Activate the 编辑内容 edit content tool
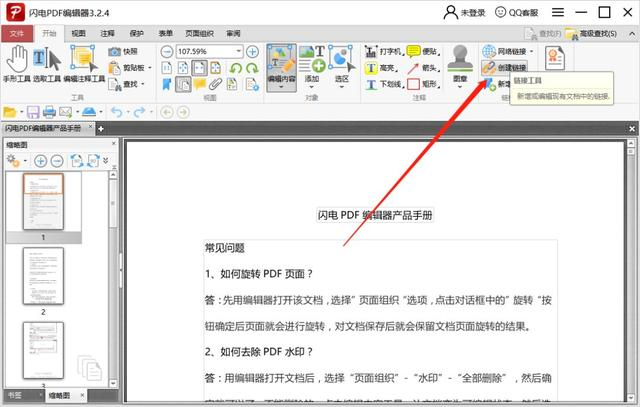The height and width of the screenshot is (407, 640). (281, 67)
